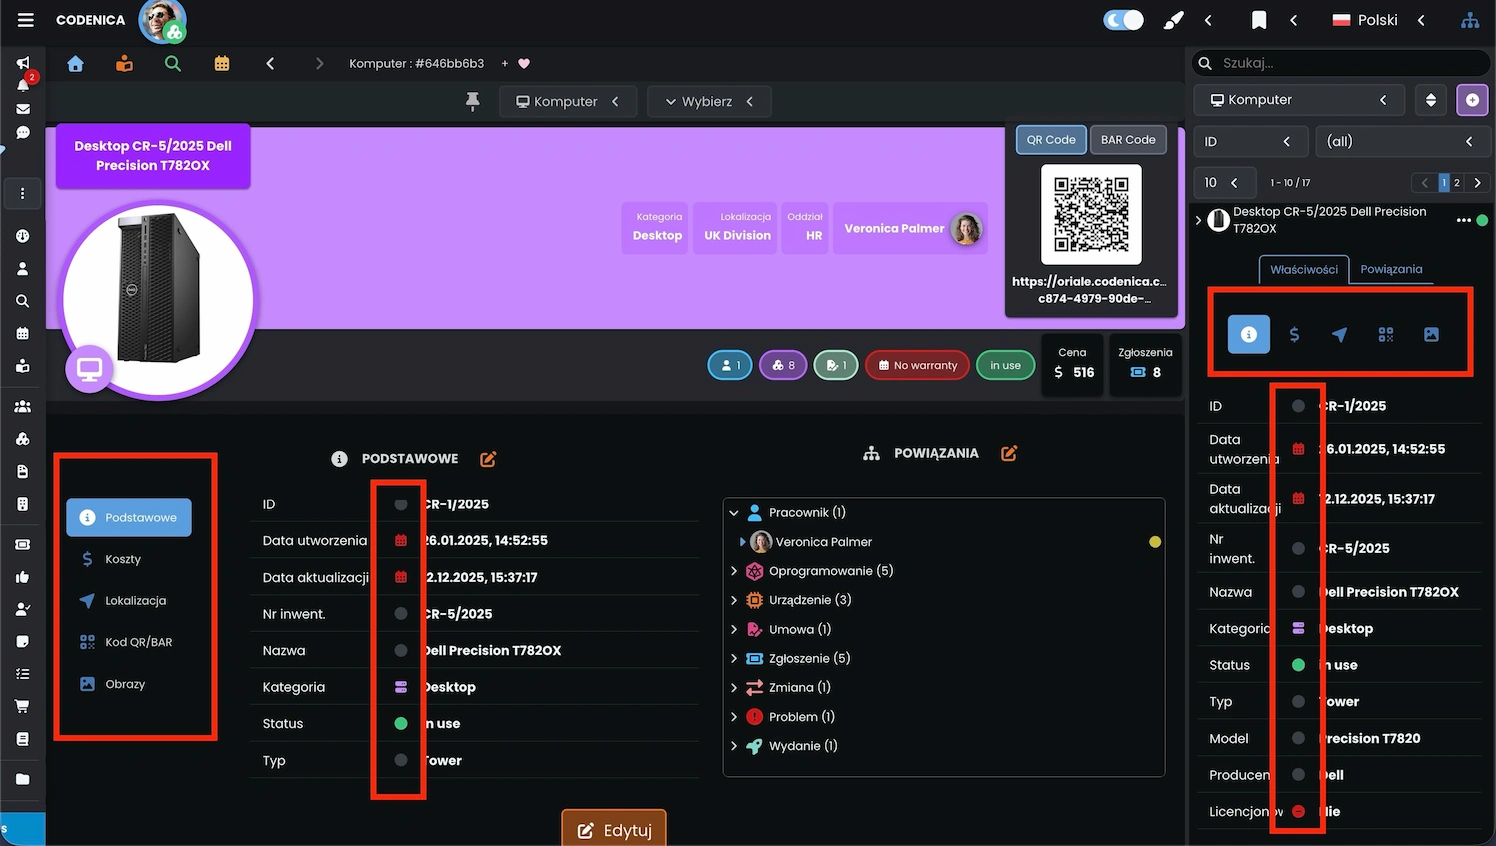Click the BAR Code button
Image resolution: width=1496 pixels, height=846 pixels.
click(x=1128, y=139)
